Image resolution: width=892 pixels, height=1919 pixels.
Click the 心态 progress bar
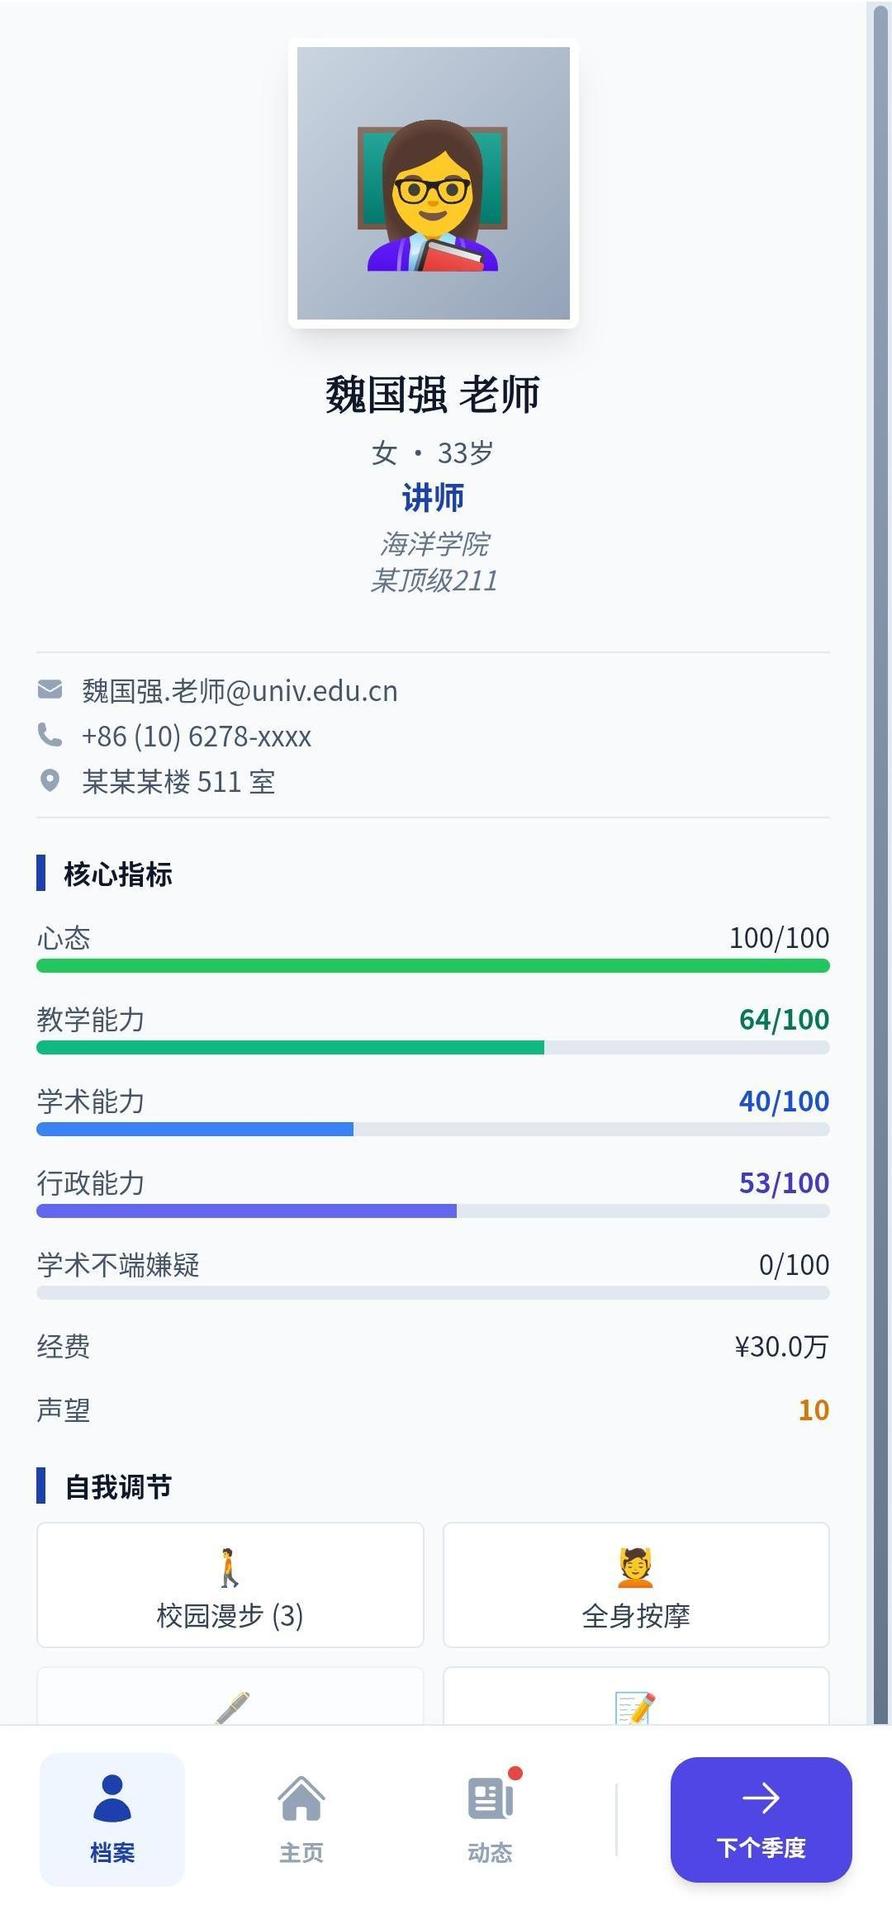(433, 966)
